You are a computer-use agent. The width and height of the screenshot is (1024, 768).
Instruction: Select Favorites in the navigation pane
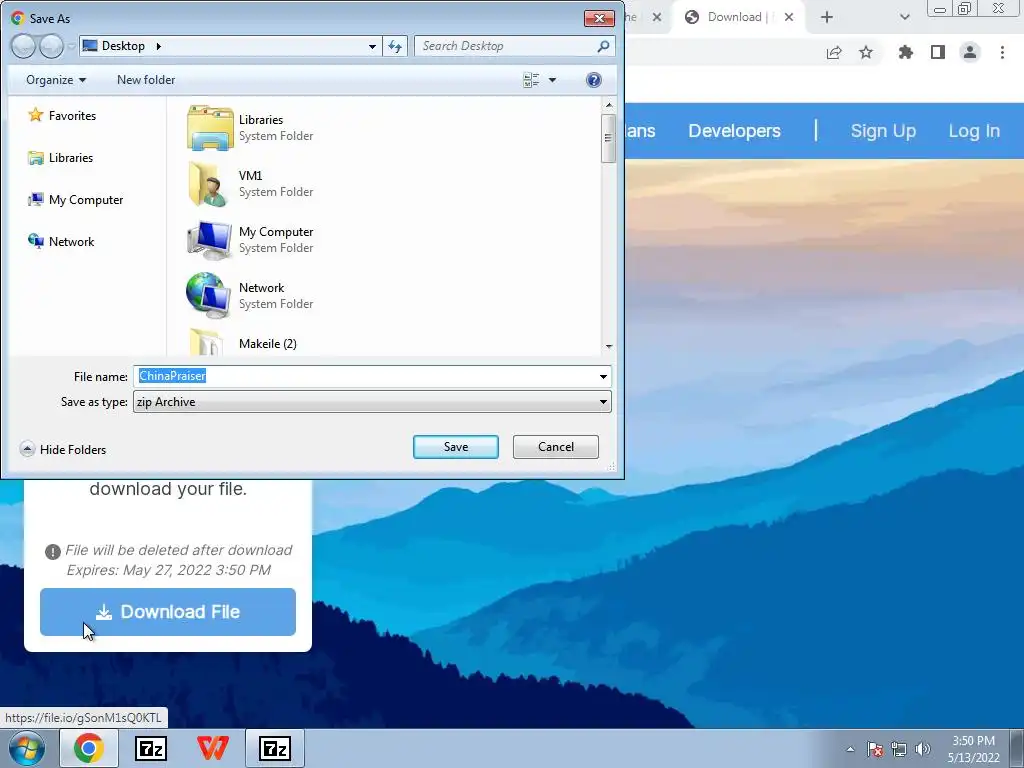(x=62, y=116)
